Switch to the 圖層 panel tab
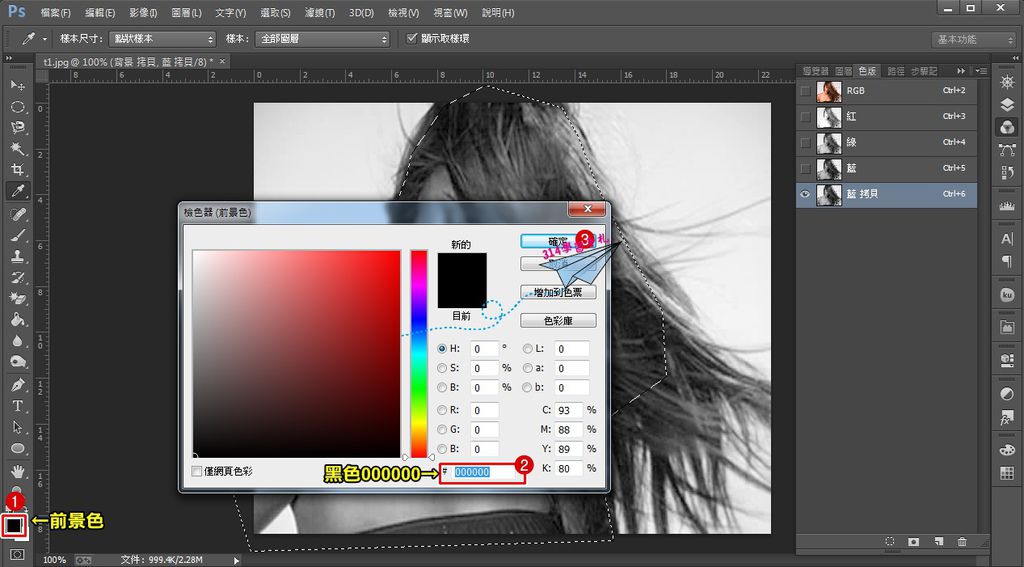Screen dimensions: 1024x567 point(843,71)
